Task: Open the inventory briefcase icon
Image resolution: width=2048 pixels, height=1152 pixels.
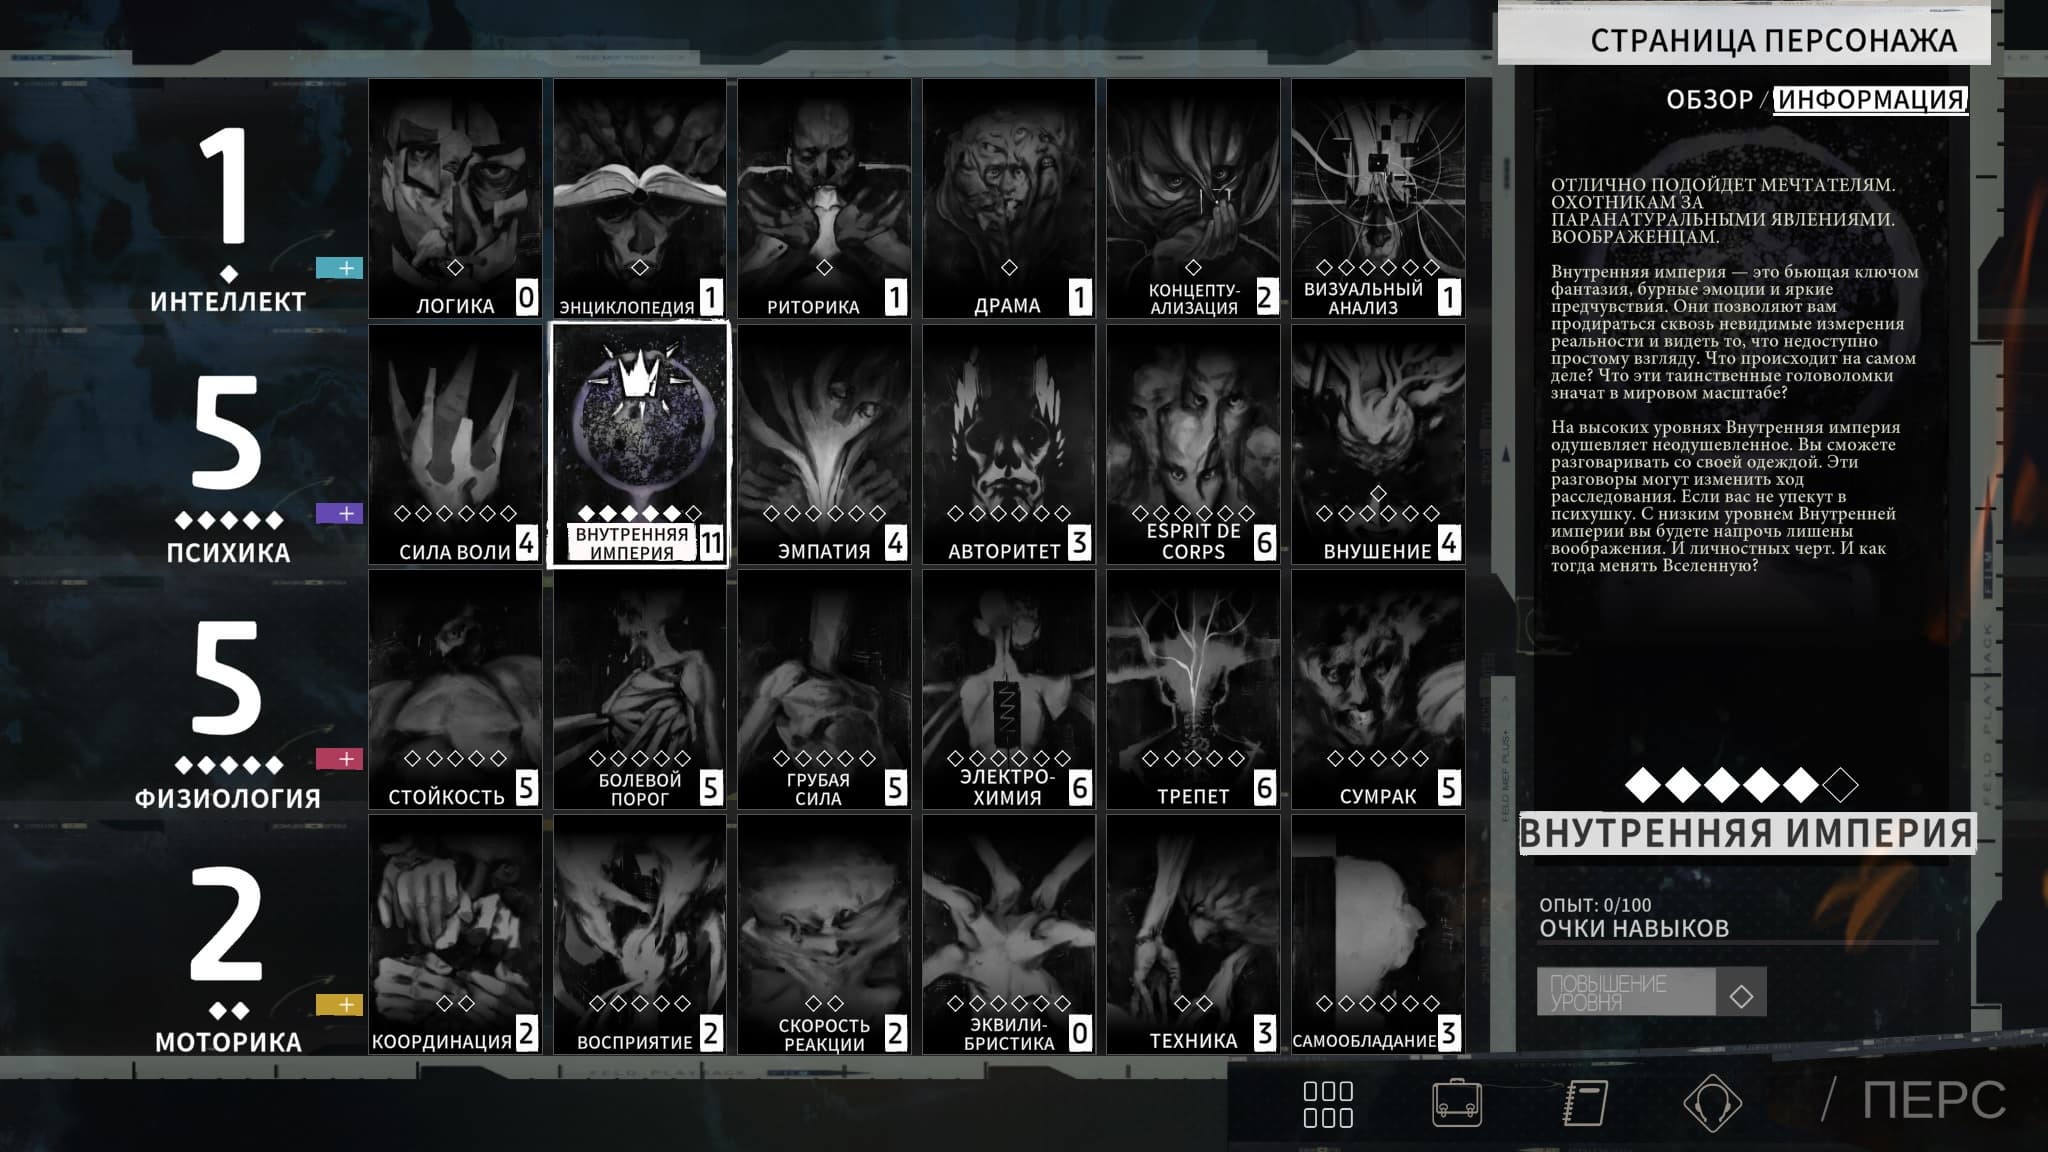Action: tap(1456, 1103)
